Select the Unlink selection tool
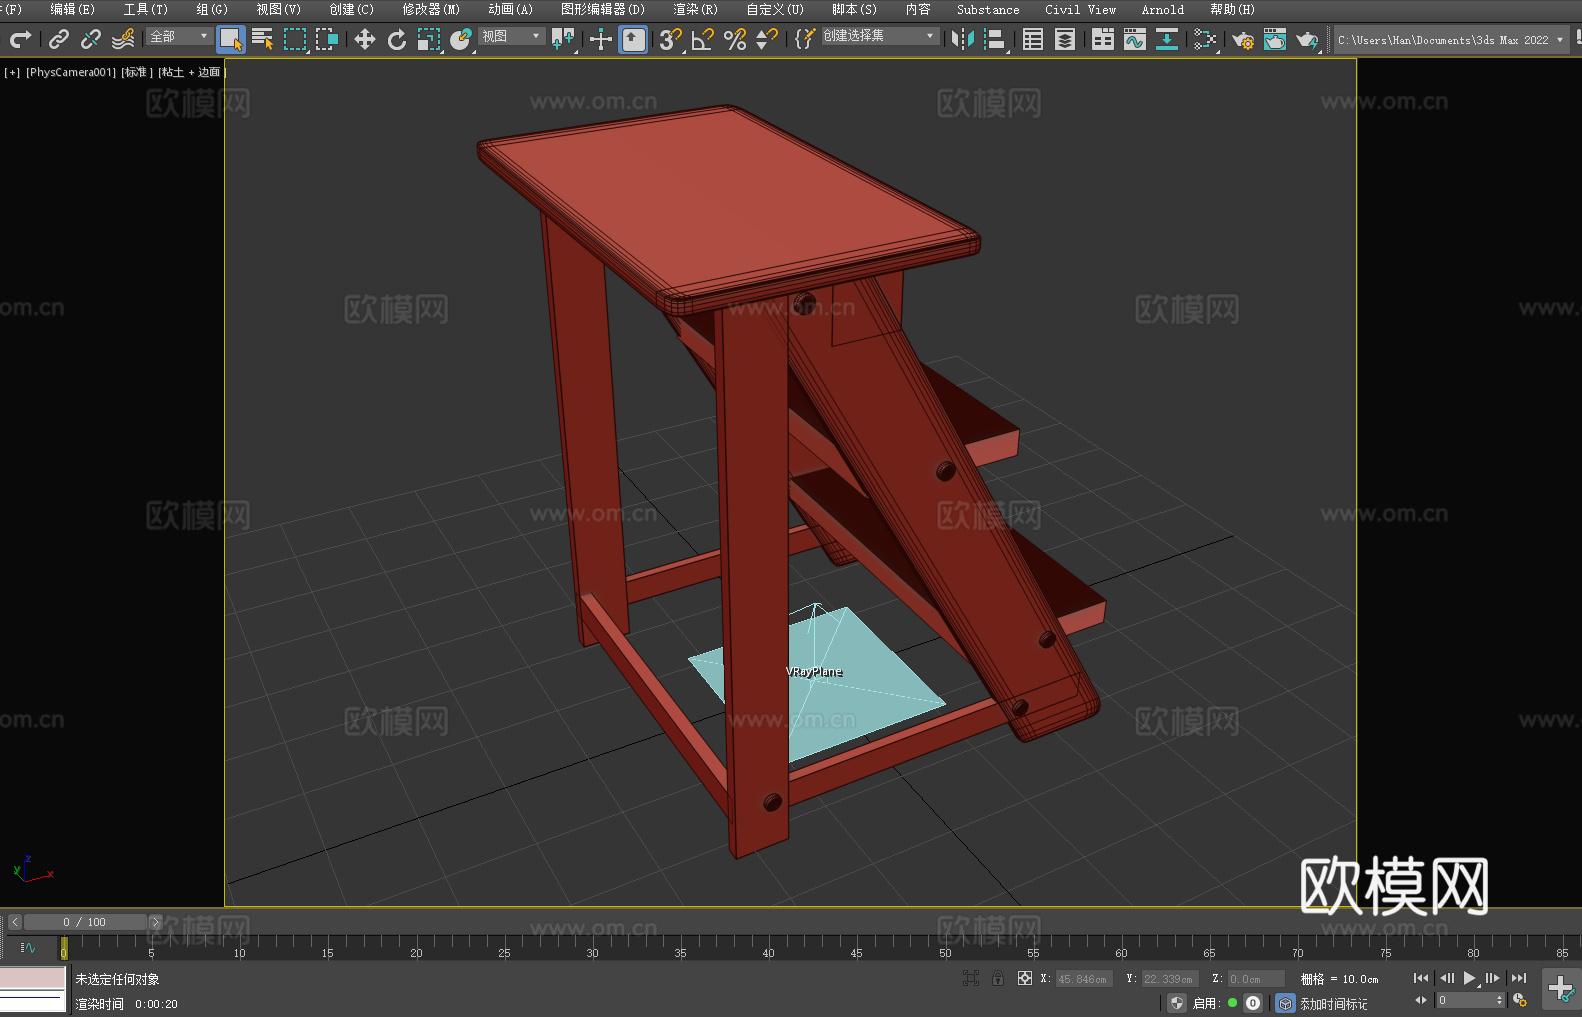This screenshot has width=1582, height=1017. (x=91, y=39)
